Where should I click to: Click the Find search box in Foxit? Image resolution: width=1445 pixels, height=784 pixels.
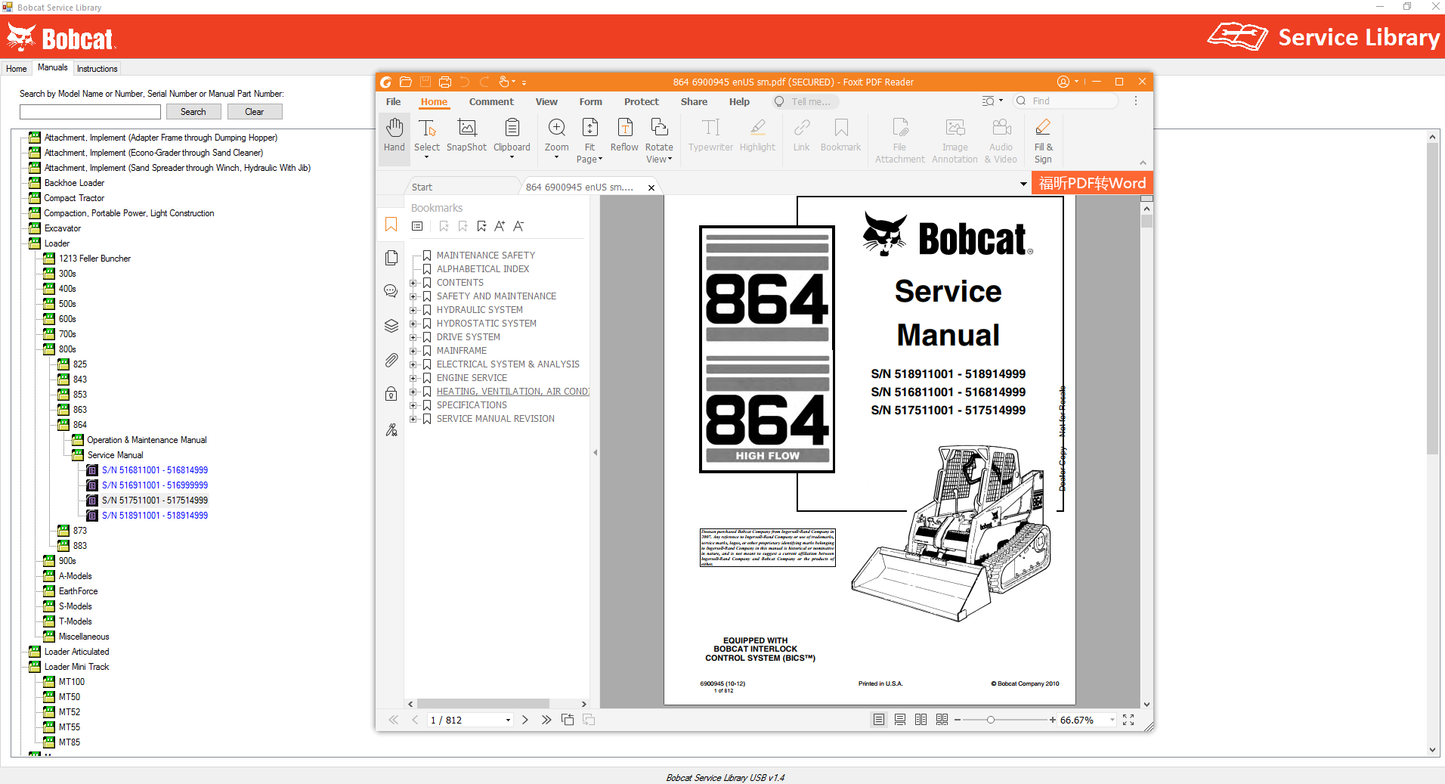tap(1066, 101)
